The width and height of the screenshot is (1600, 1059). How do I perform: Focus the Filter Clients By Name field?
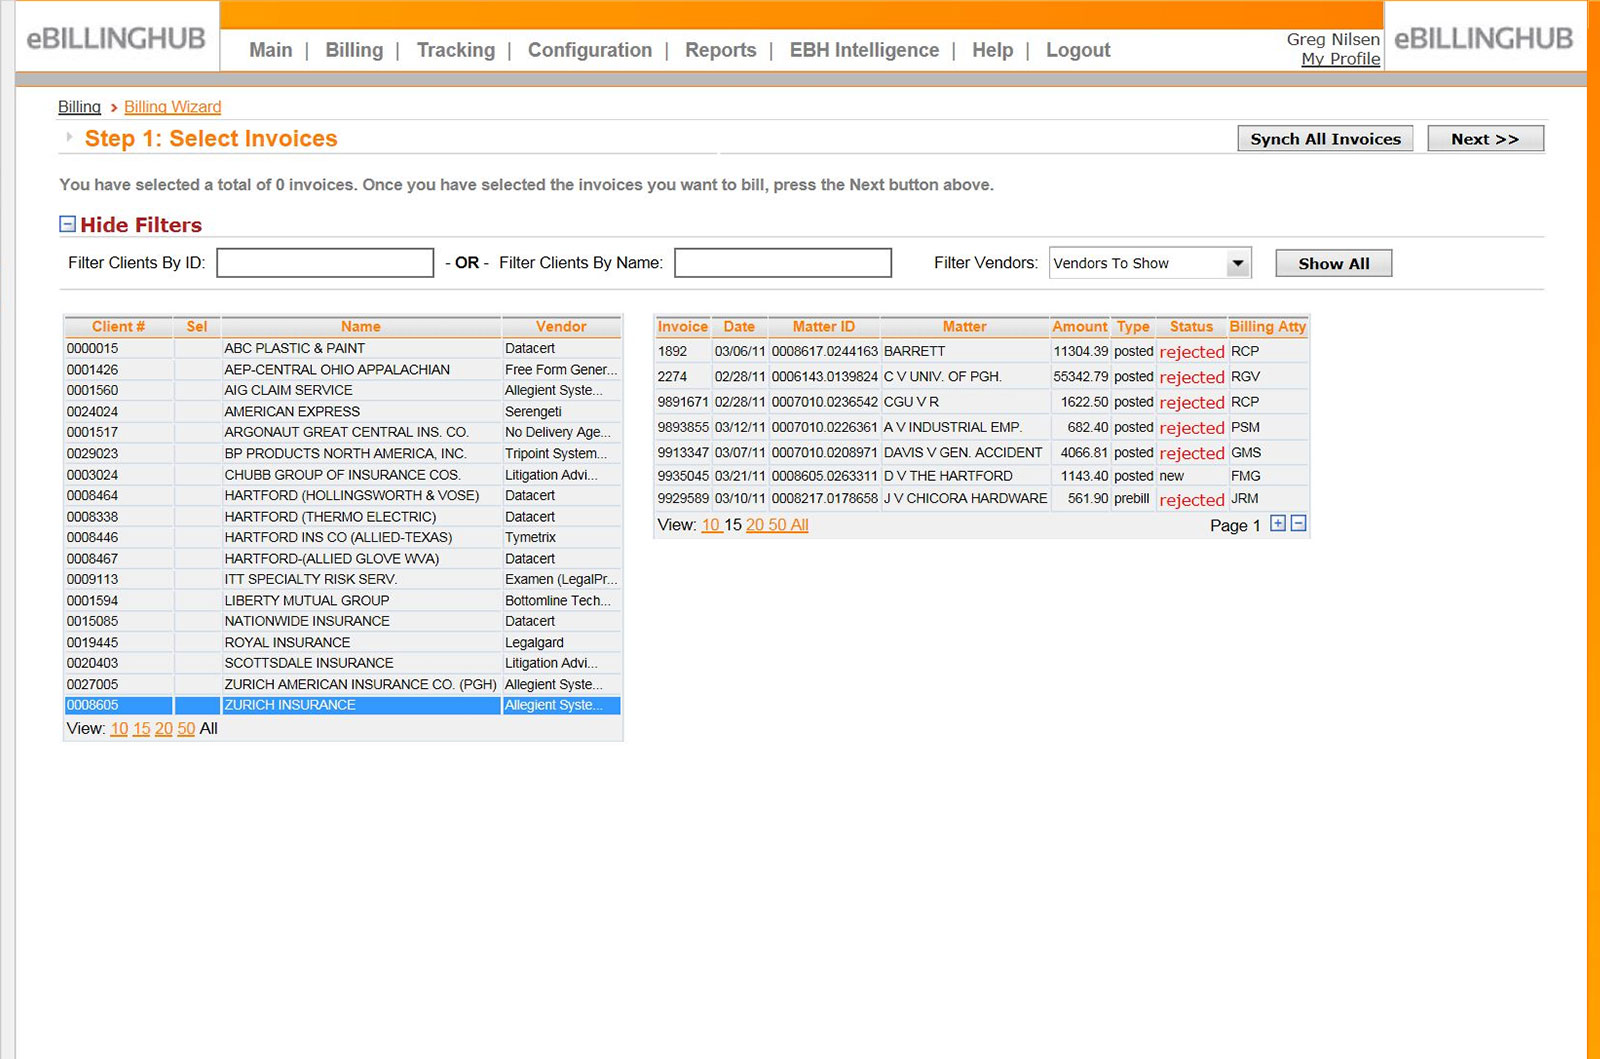tap(783, 263)
